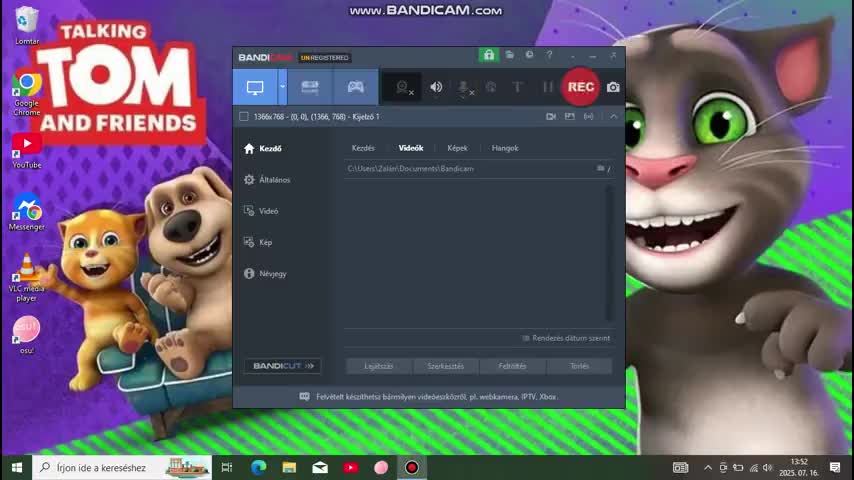Click the image icon in status row
854x480 pixels.
(x=570, y=117)
